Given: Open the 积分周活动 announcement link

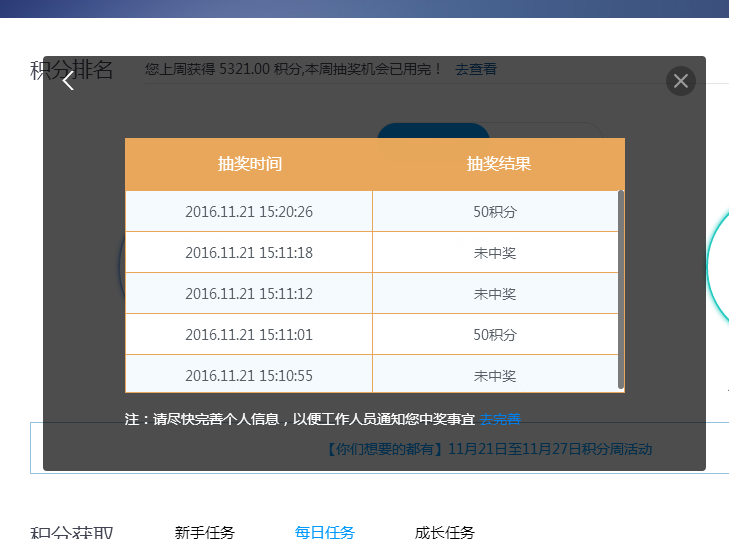Looking at the screenshot, I should [490, 449].
